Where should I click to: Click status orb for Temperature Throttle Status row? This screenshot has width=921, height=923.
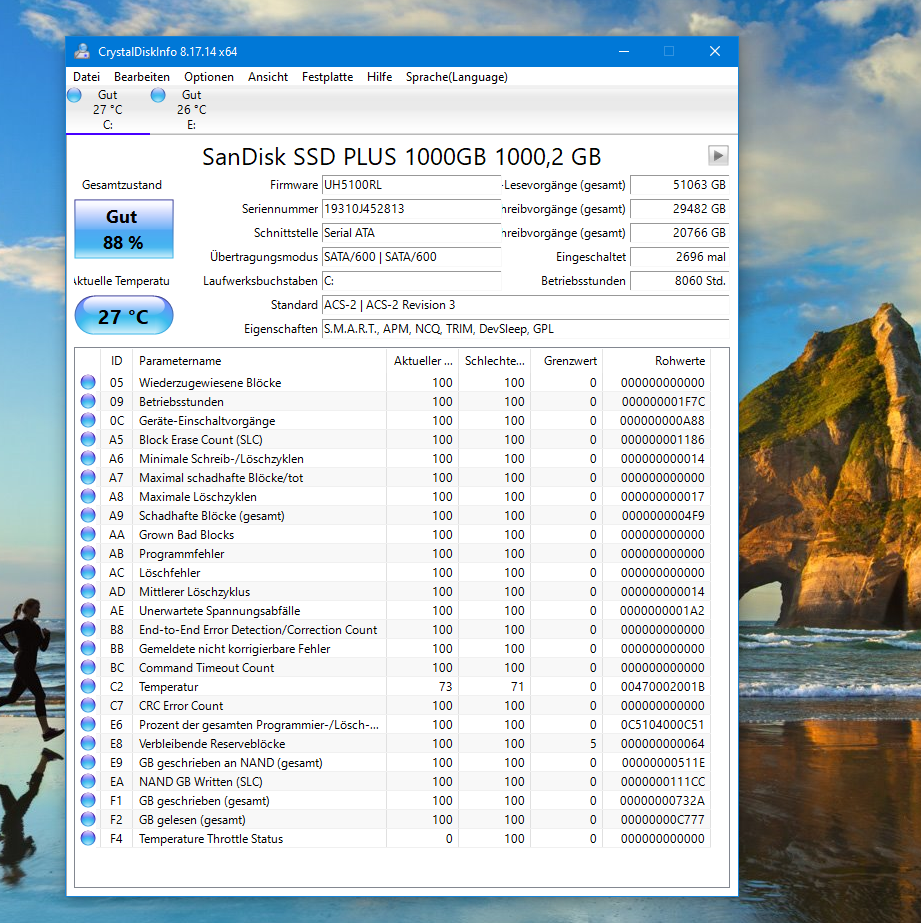point(88,838)
